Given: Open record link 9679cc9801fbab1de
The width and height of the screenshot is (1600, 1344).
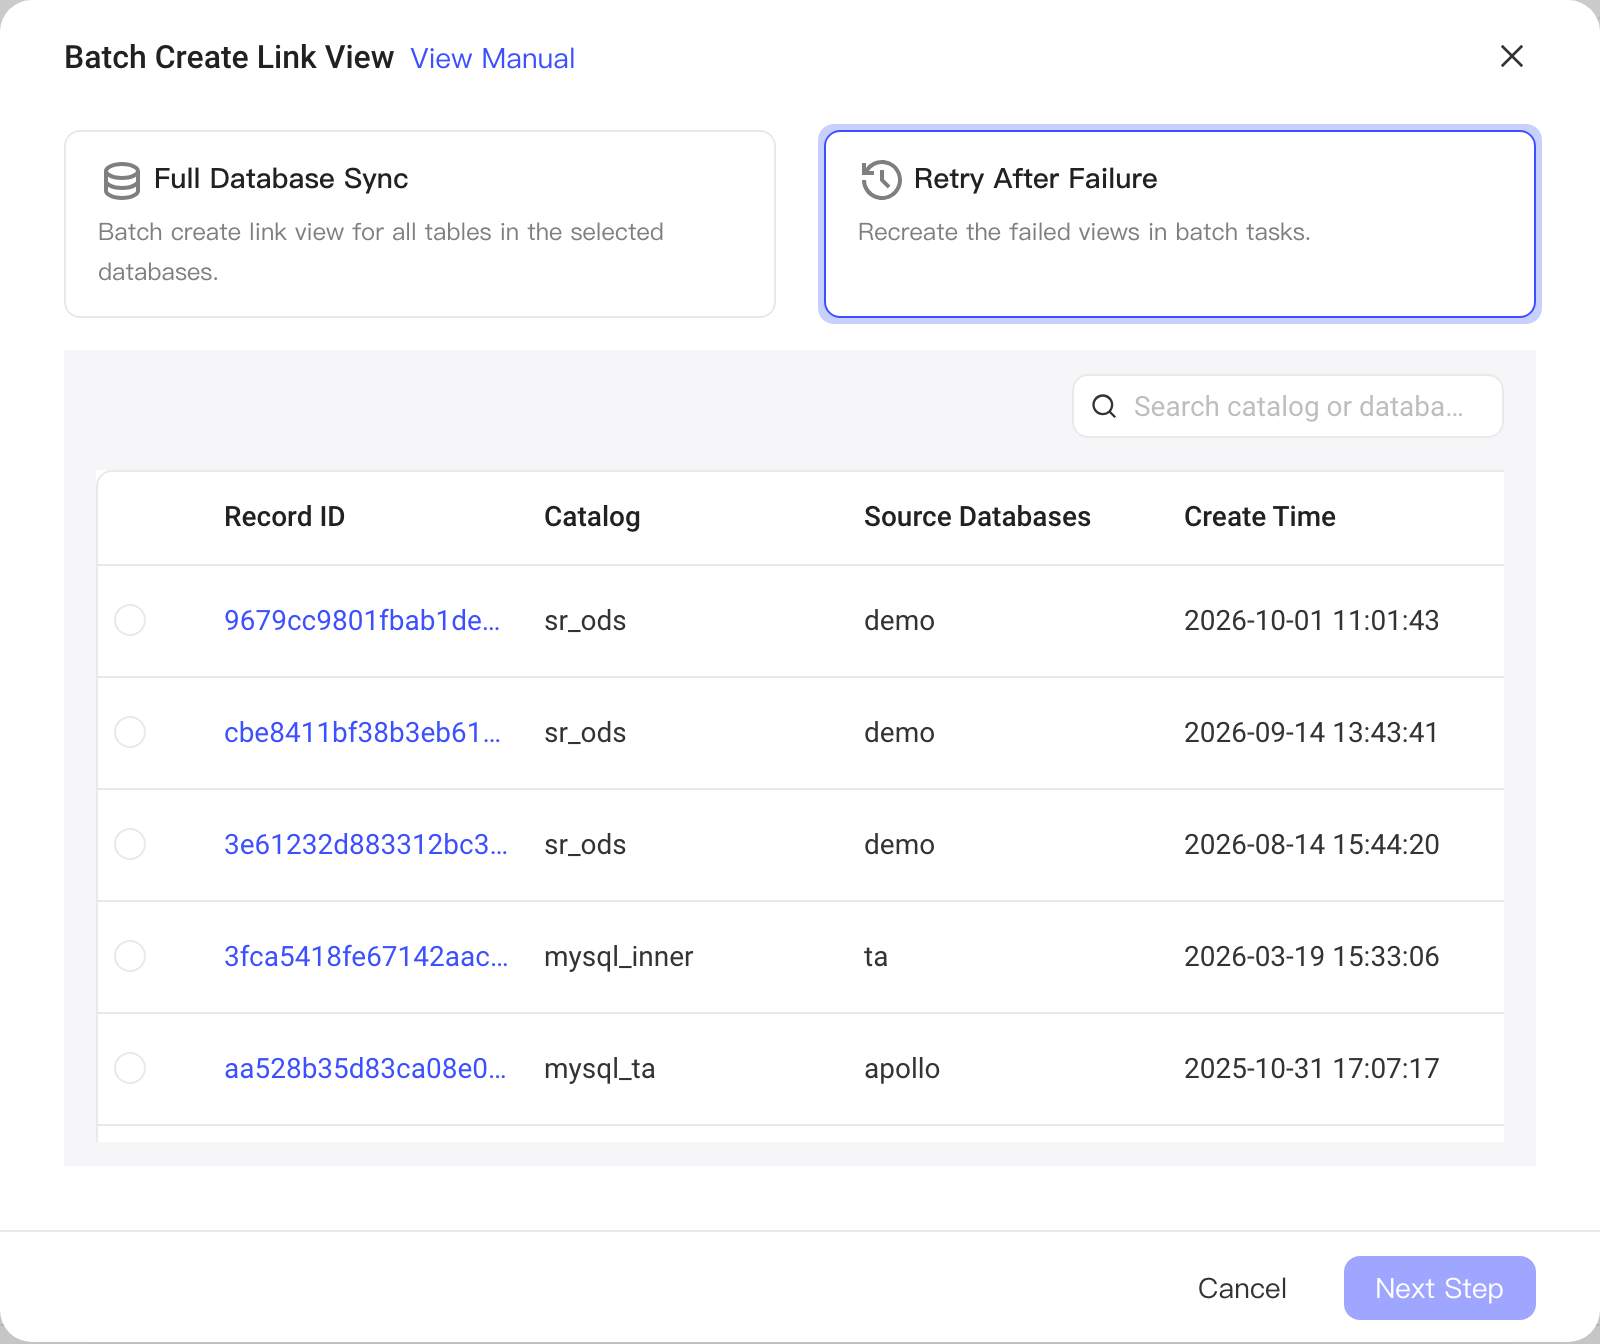Looking at the screenshot, I should (362, 620).
